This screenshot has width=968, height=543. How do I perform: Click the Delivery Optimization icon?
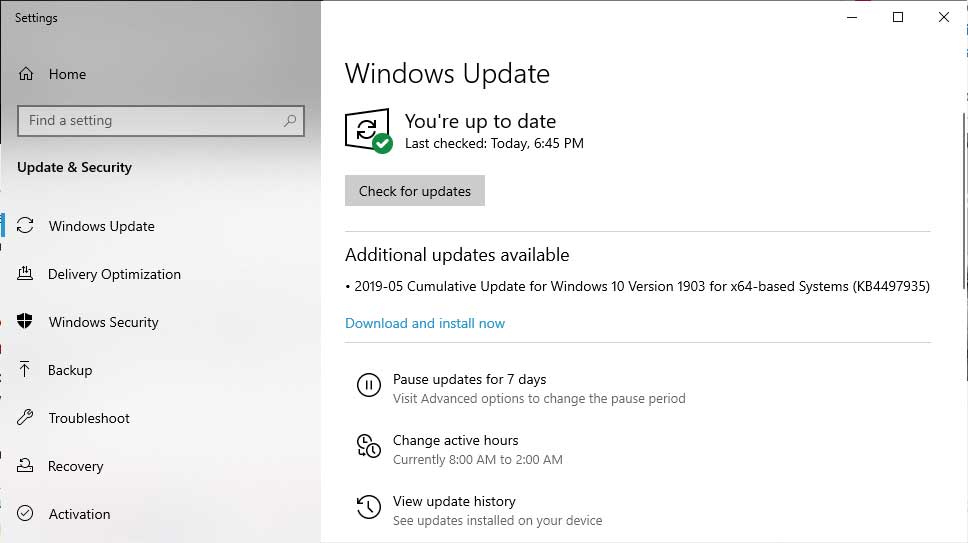pos(25,273)
